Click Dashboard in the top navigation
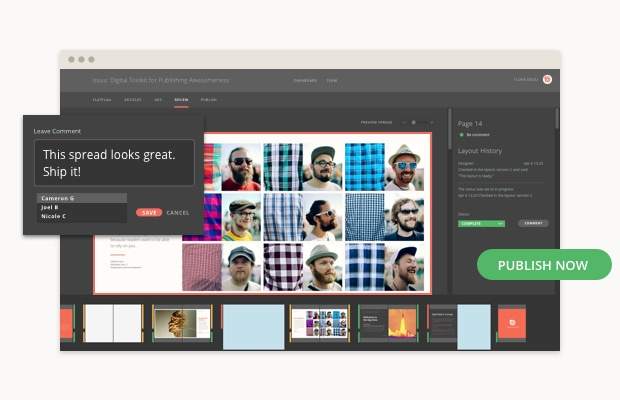This screenshot has width=620, height=400. pyautogui.click(x=304, y=79)
